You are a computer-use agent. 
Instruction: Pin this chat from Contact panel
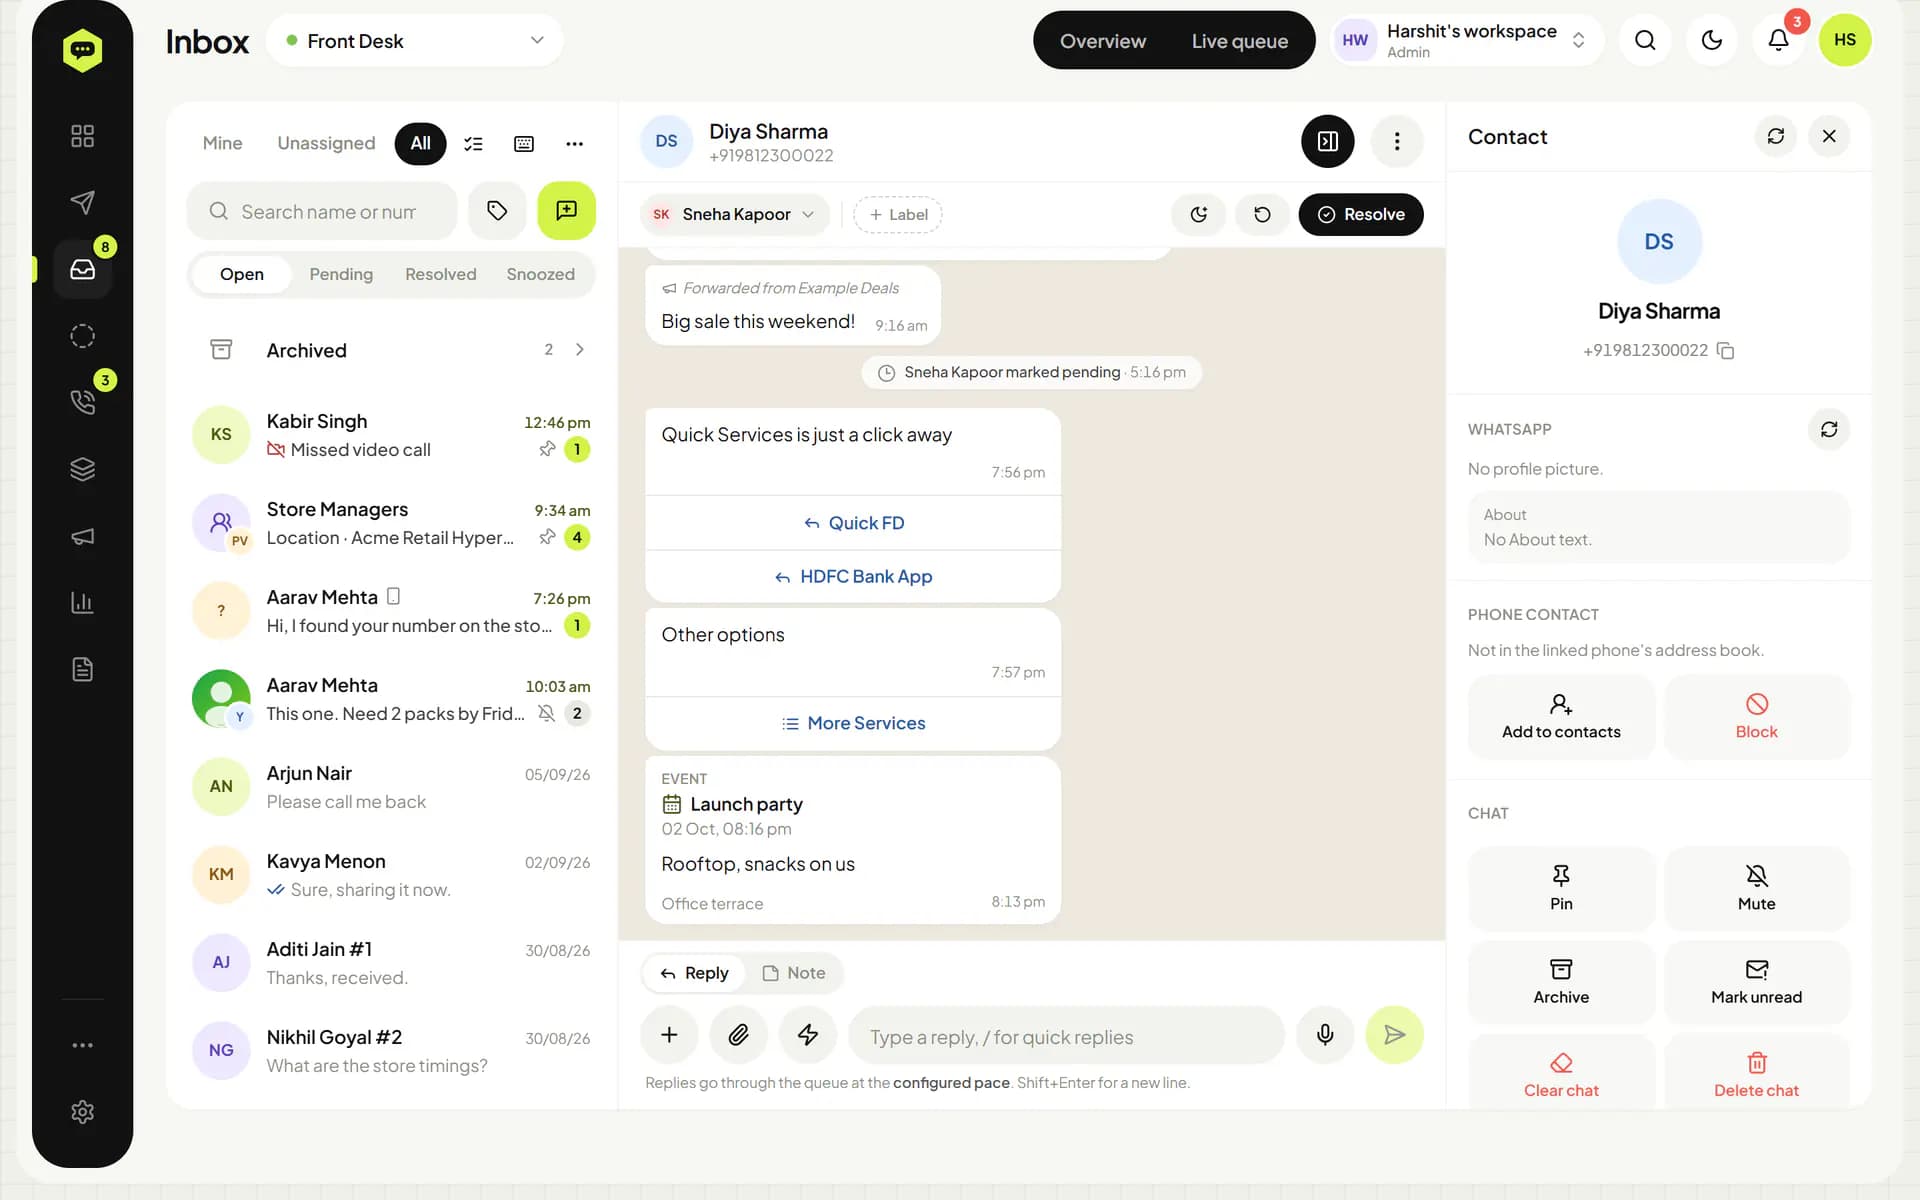coord(1561,888)
